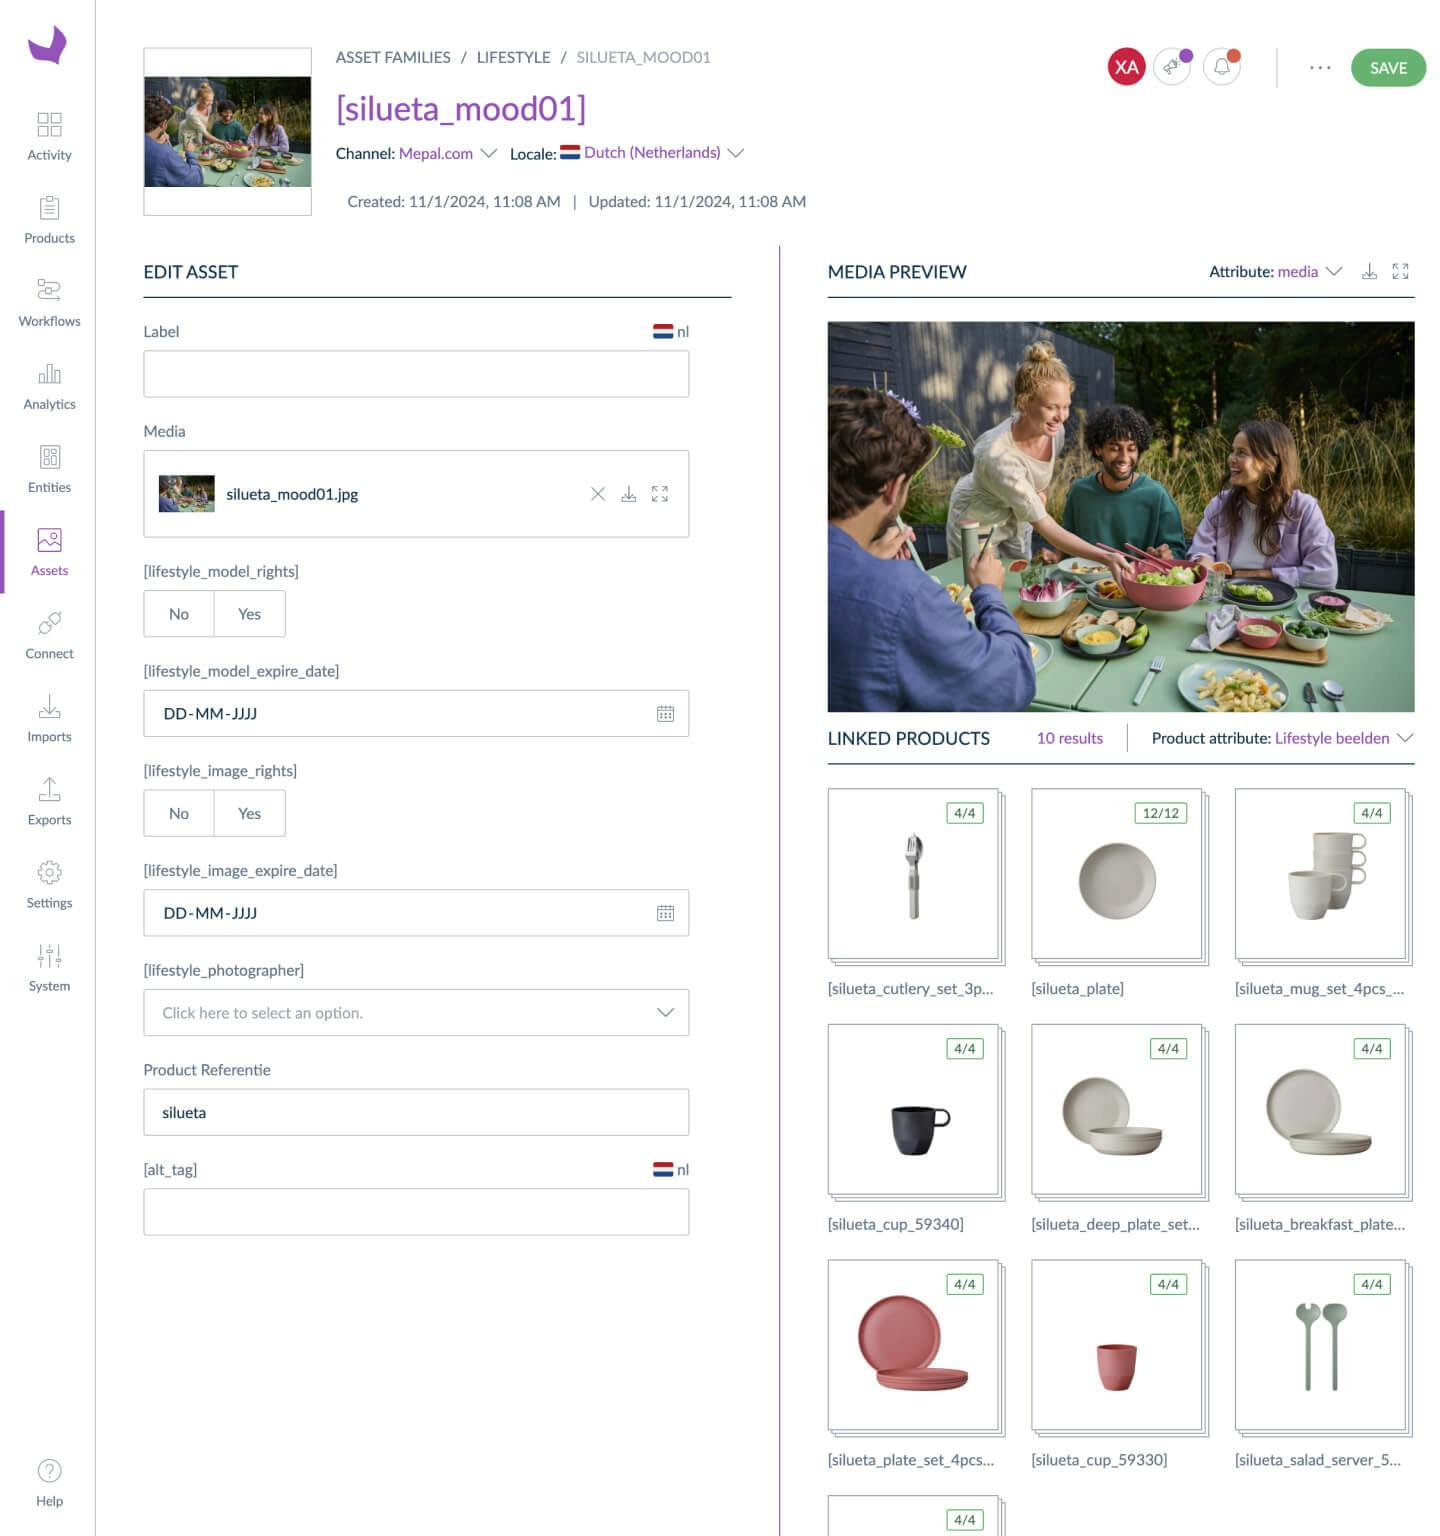Download media from Media Preview header
Viewport: 1440px width, 1536px height.
click(1369, 271)
